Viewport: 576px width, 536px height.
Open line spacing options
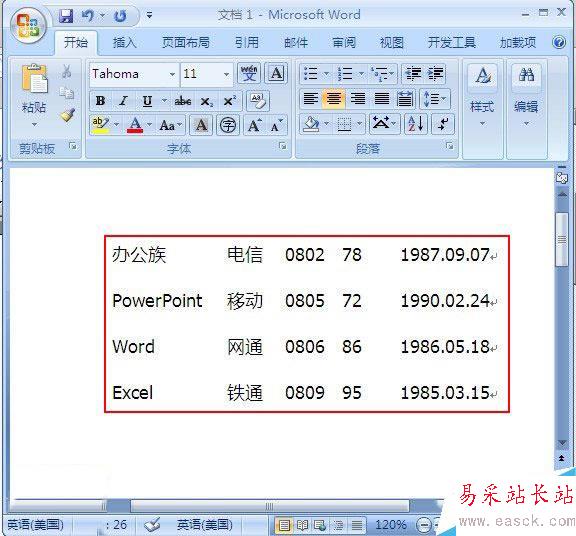click(435, 99)
